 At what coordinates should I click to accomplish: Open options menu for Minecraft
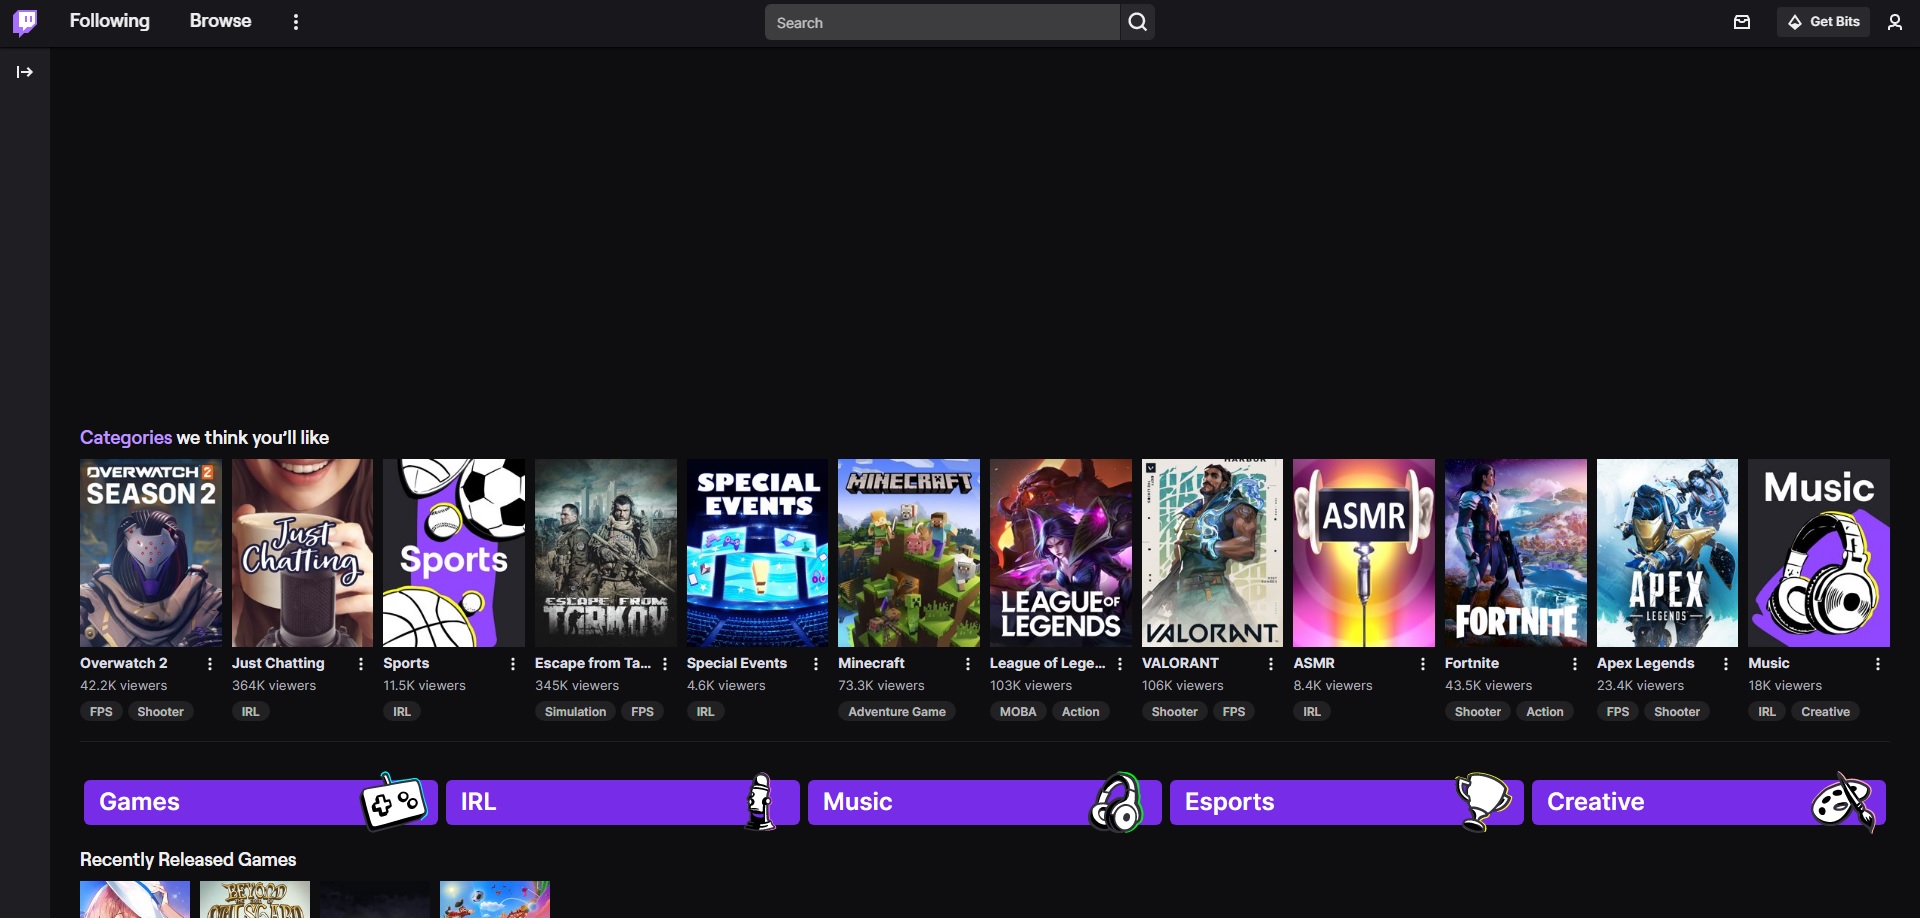pyautogui.click(x=968, y=664)
